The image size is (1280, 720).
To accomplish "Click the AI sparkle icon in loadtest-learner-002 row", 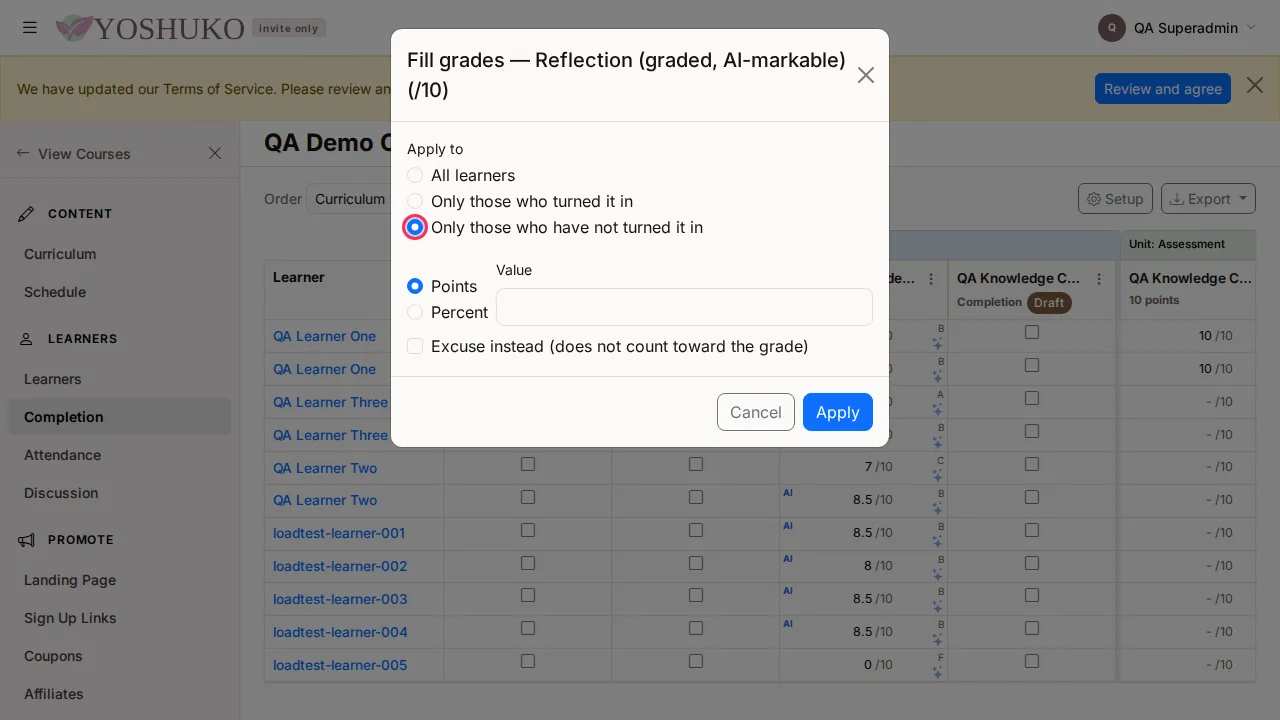I will tap(937, 574).
